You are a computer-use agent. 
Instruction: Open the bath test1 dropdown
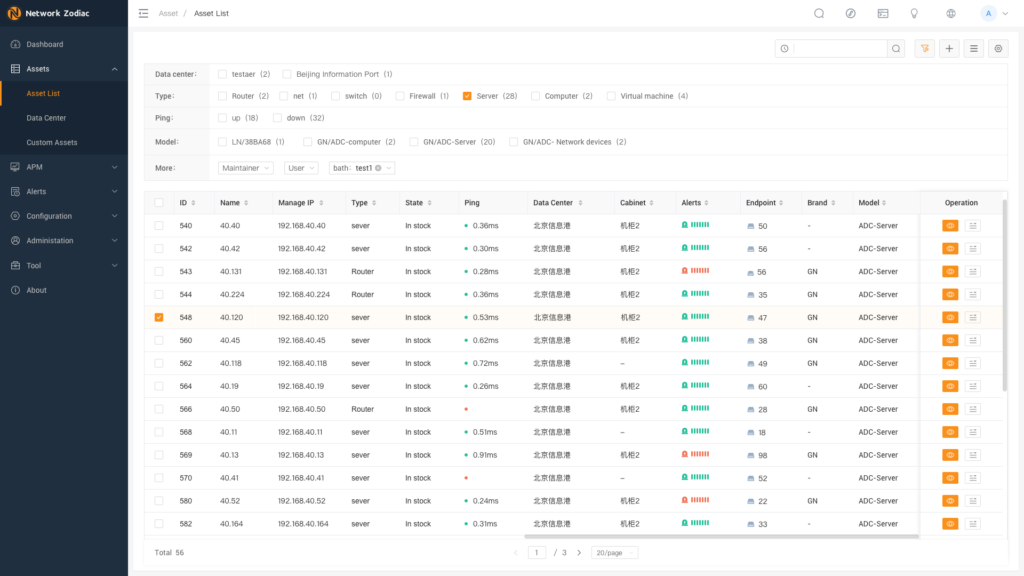click(362, 168)
